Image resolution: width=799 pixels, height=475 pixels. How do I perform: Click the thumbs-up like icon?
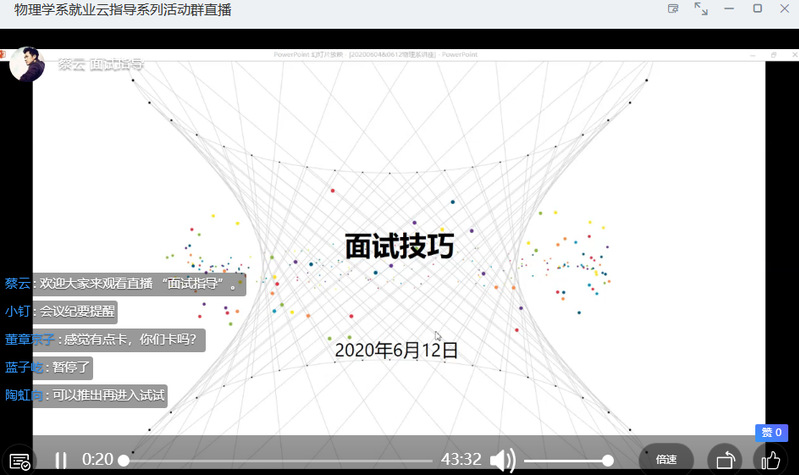tap(769, 461)
